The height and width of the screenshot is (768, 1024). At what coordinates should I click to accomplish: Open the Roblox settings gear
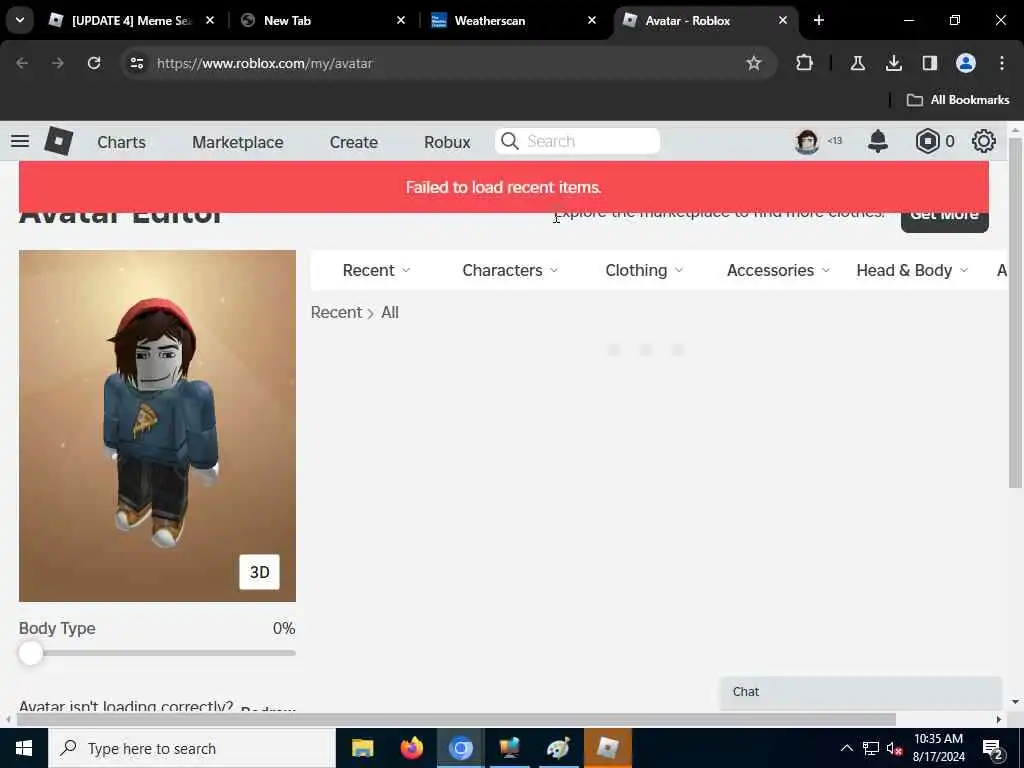coord(984,141)
